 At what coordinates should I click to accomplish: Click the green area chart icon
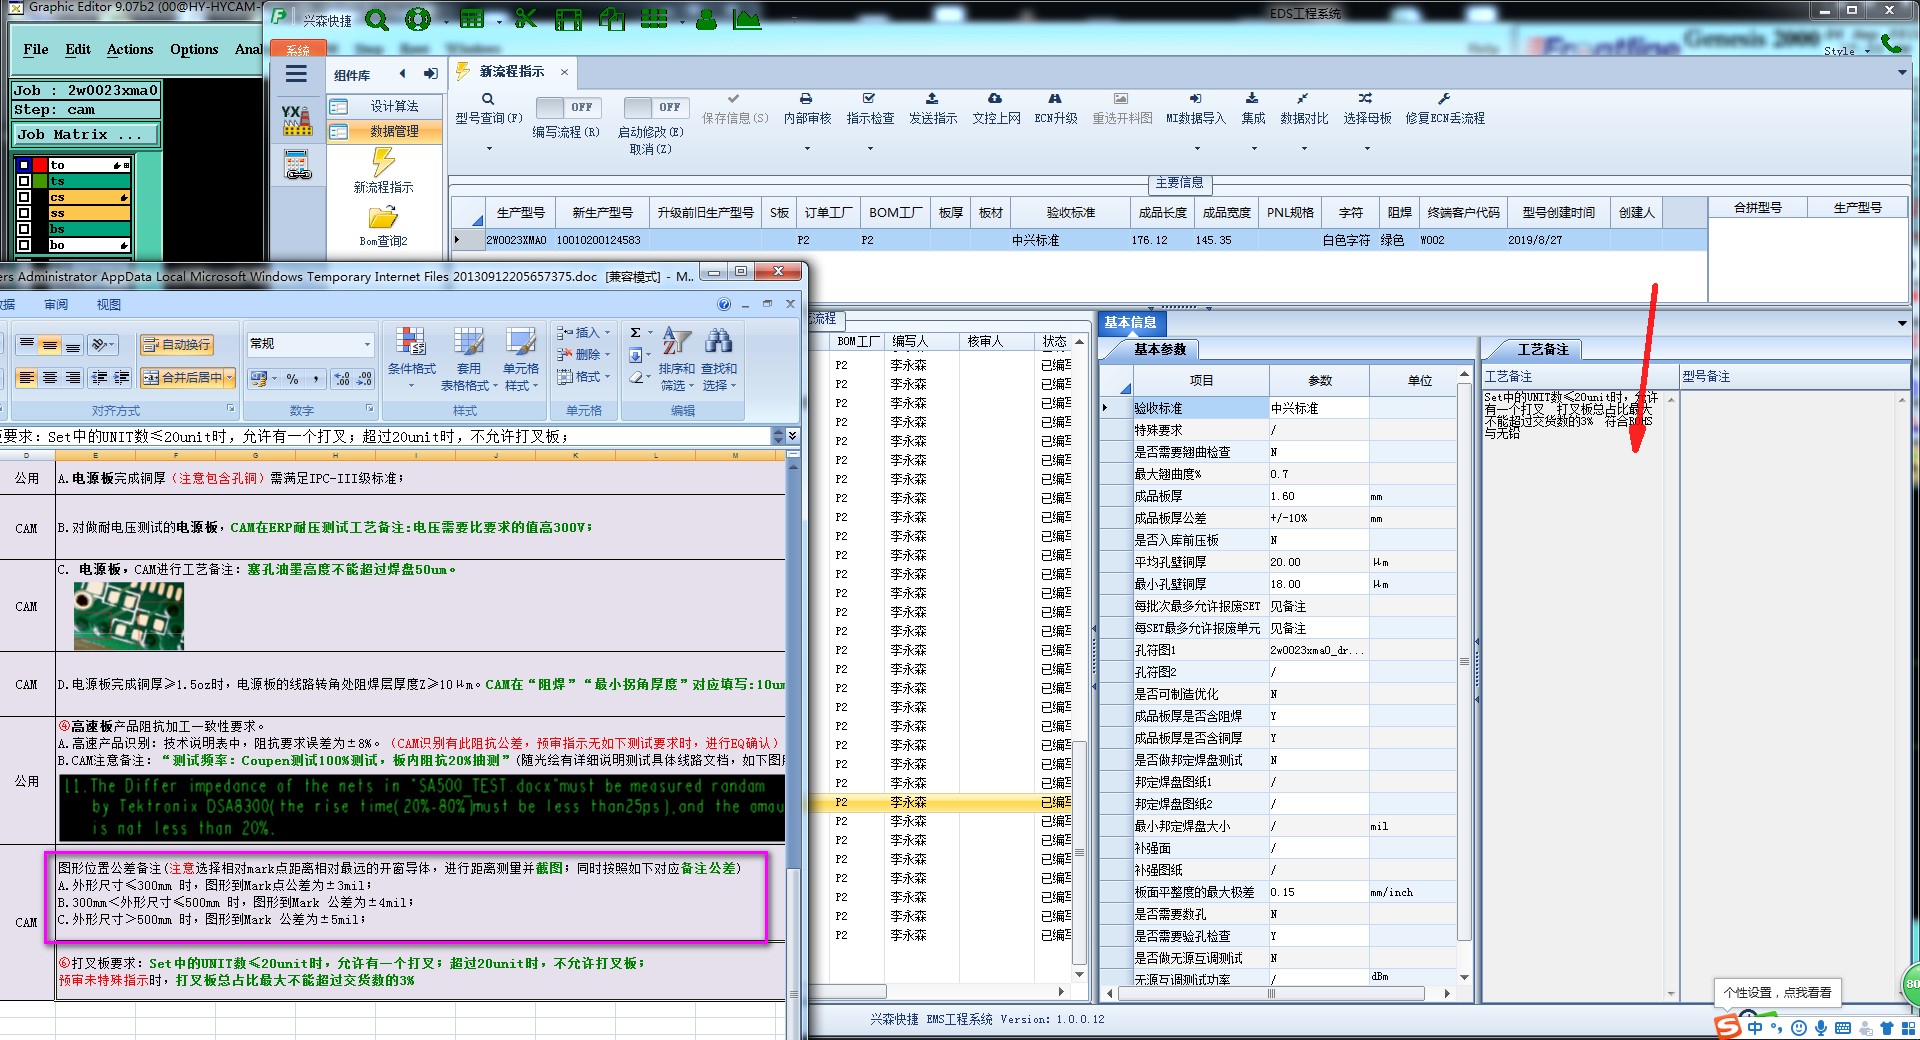(x=746, y=19)
